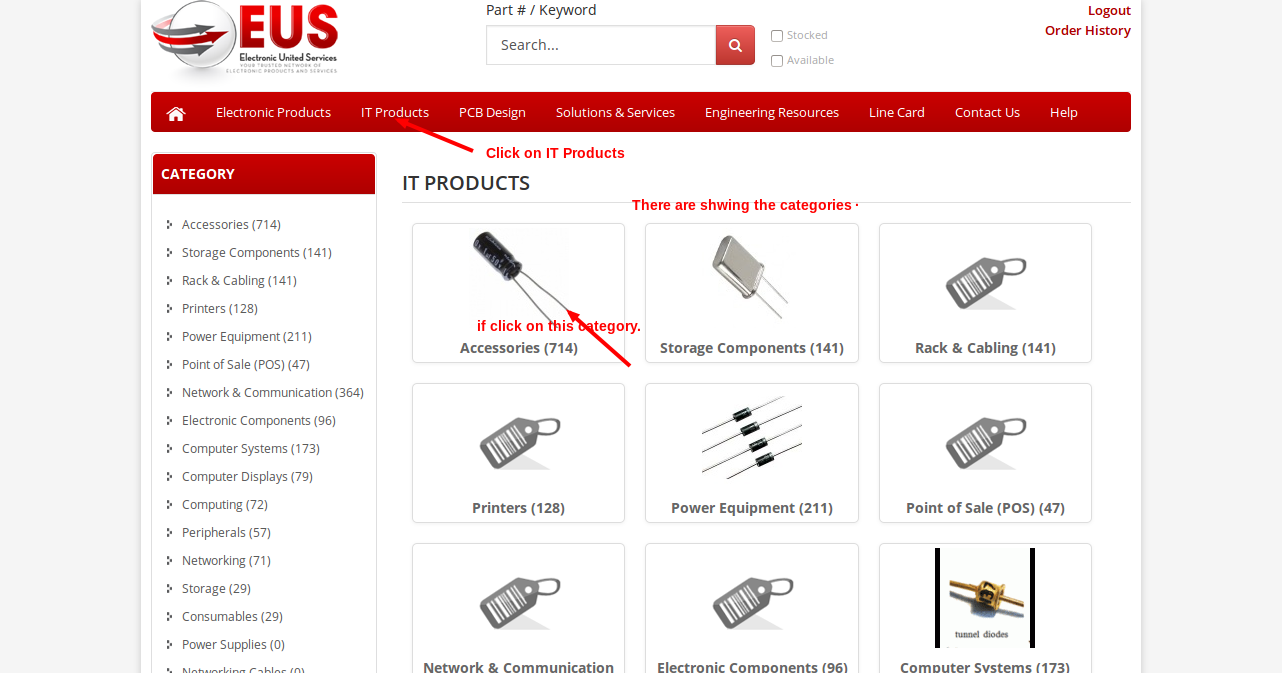Click the Rack & Cabling tag icon
The height and width of the screenshot is (673, 1282).
click(x=986, y=283)
